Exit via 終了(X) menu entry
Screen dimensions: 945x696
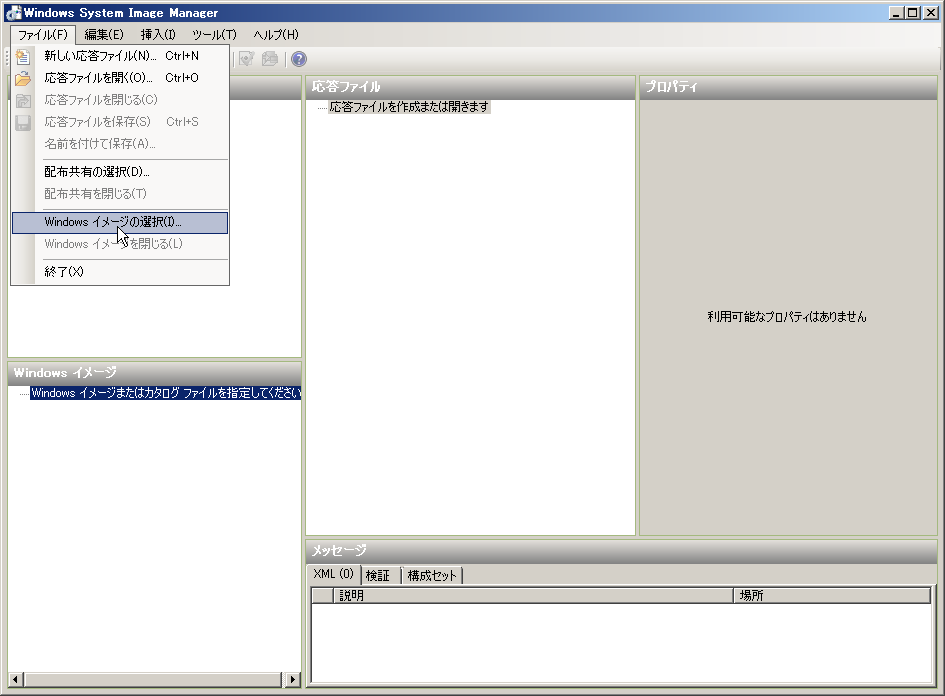120,272
